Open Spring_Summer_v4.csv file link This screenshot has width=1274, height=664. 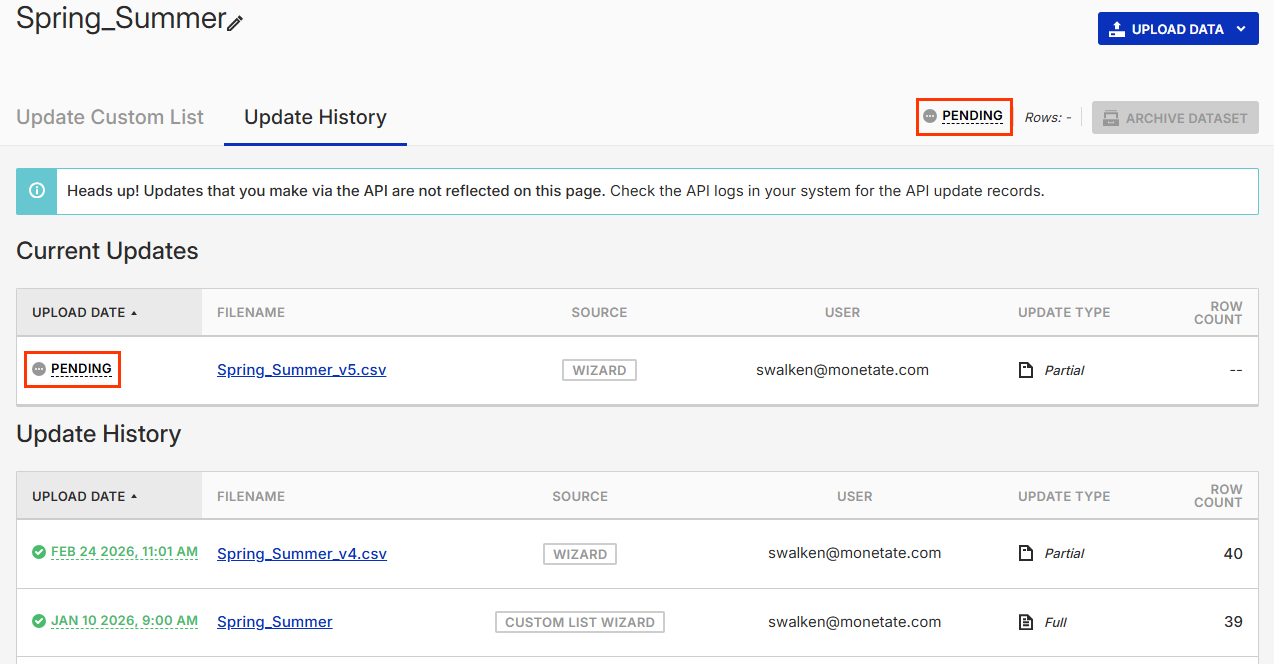[301, 553]
